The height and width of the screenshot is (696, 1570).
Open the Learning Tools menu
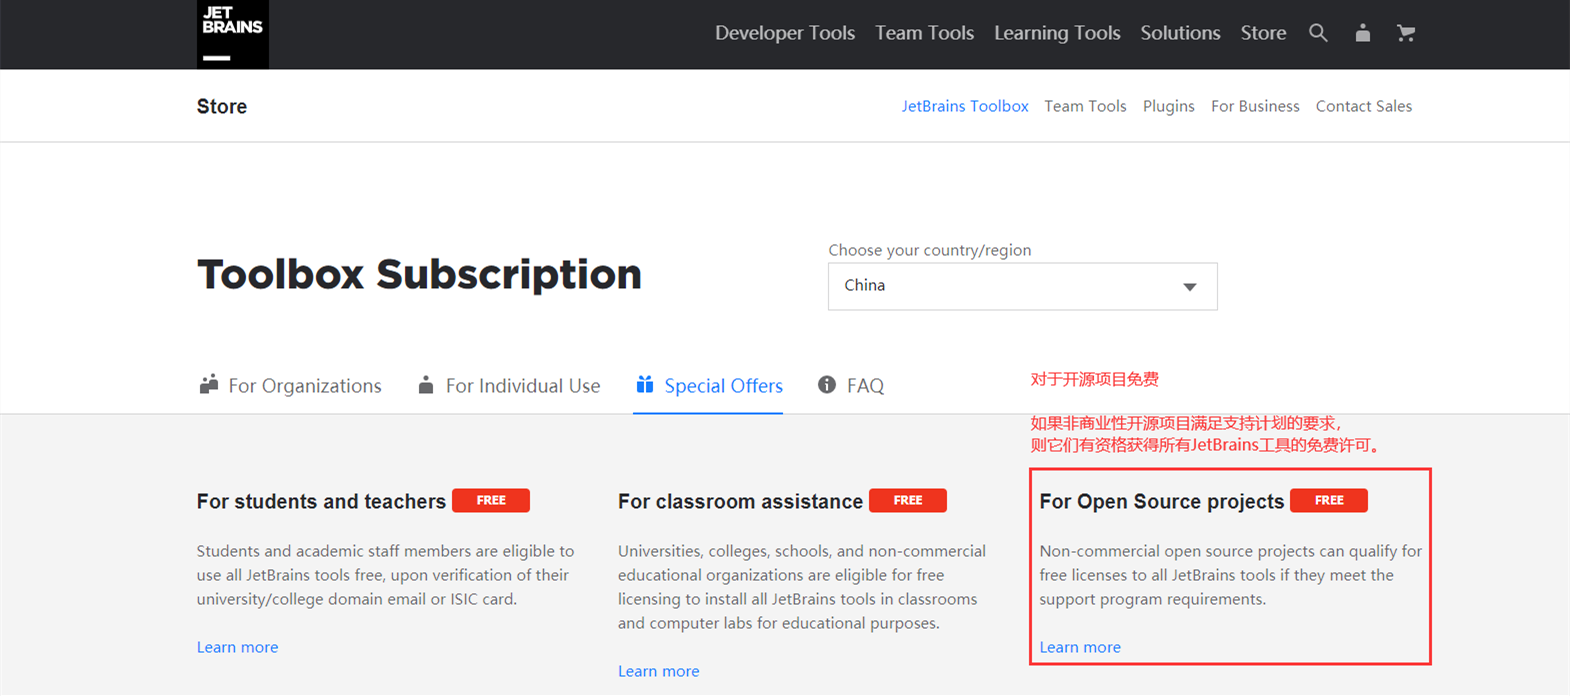(x=1057, y=33)
